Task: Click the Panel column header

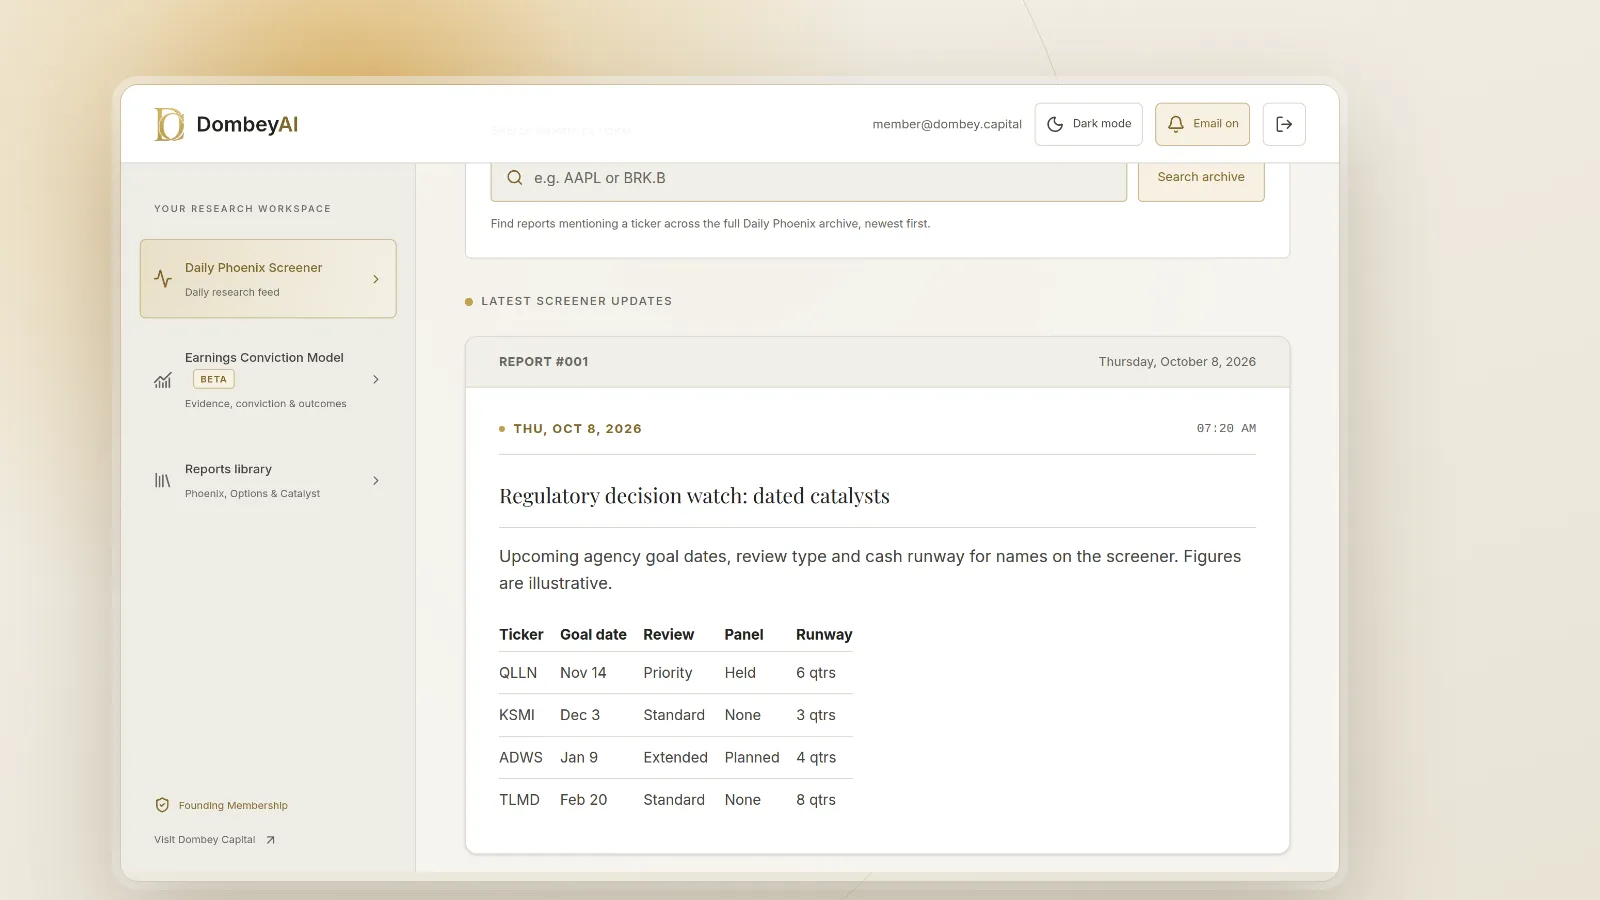Action: 744,635
